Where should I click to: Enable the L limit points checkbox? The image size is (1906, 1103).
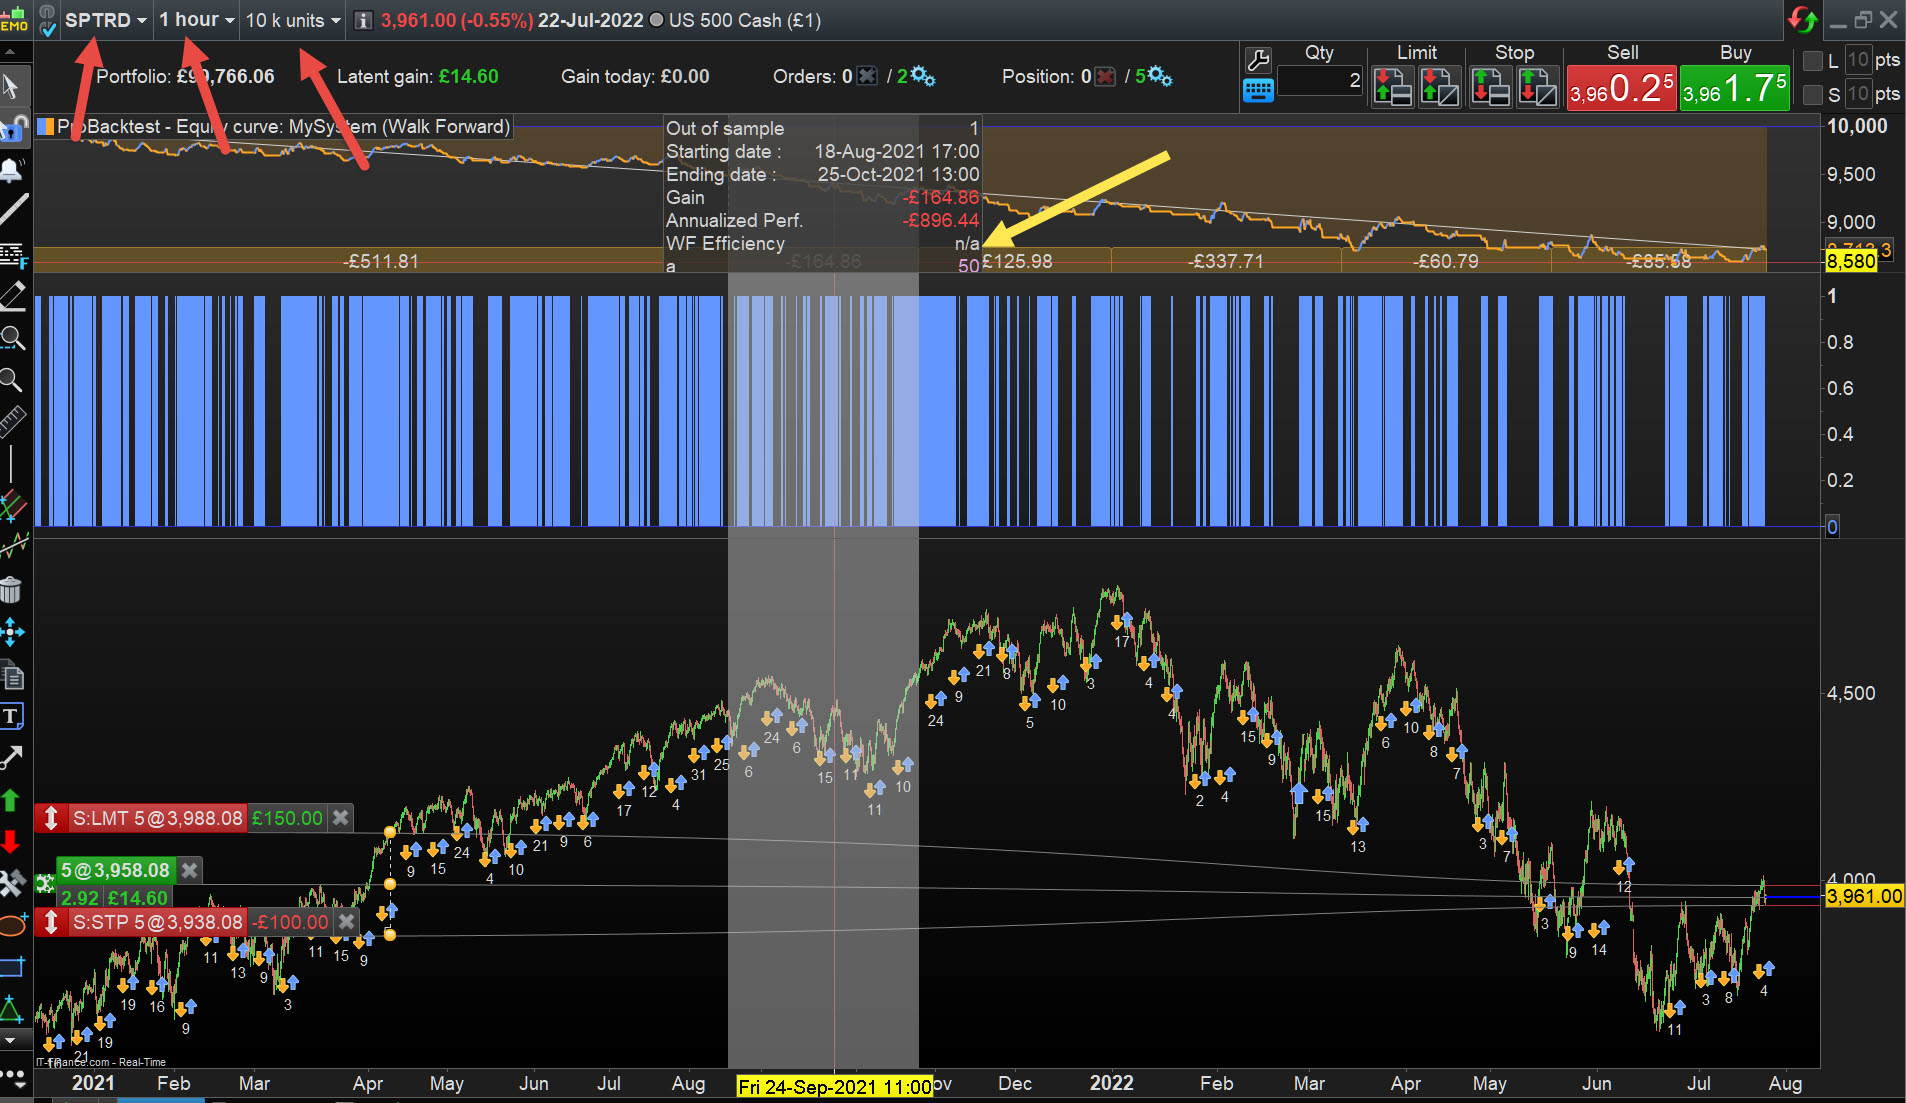[x=1812, y=61]
